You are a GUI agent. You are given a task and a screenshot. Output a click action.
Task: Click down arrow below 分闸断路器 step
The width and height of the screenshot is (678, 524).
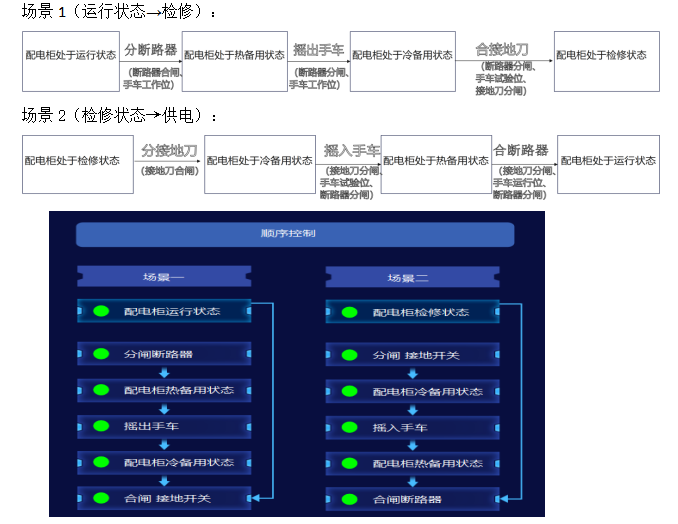(164, 373)
